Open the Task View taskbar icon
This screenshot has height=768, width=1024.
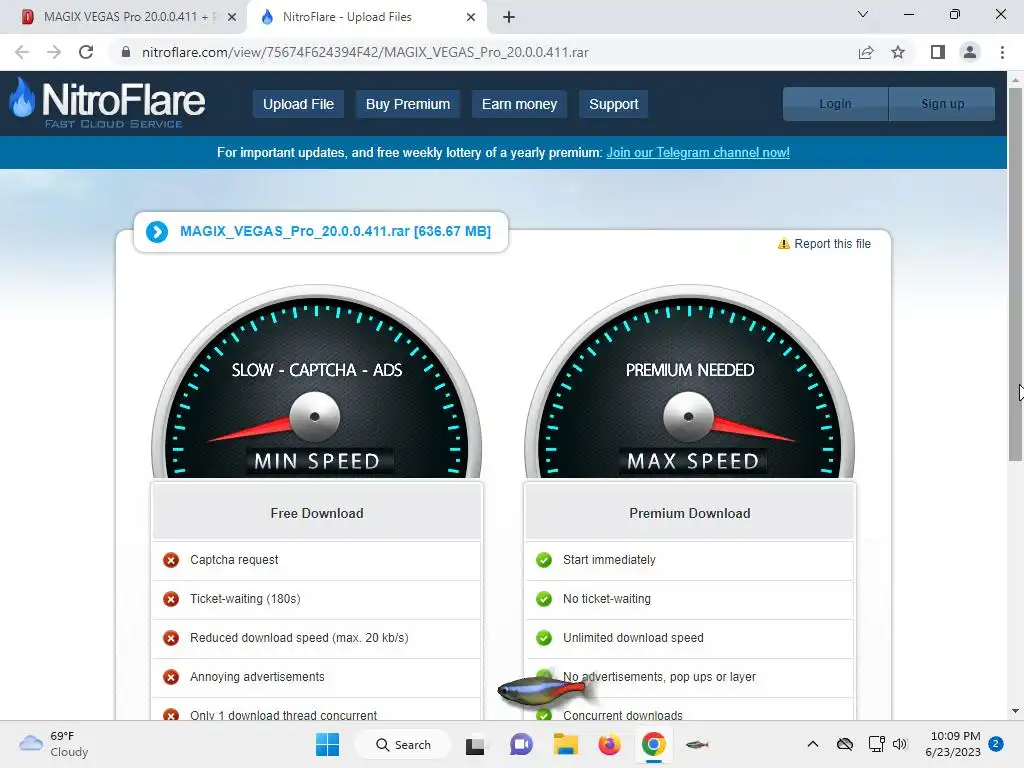475,745
